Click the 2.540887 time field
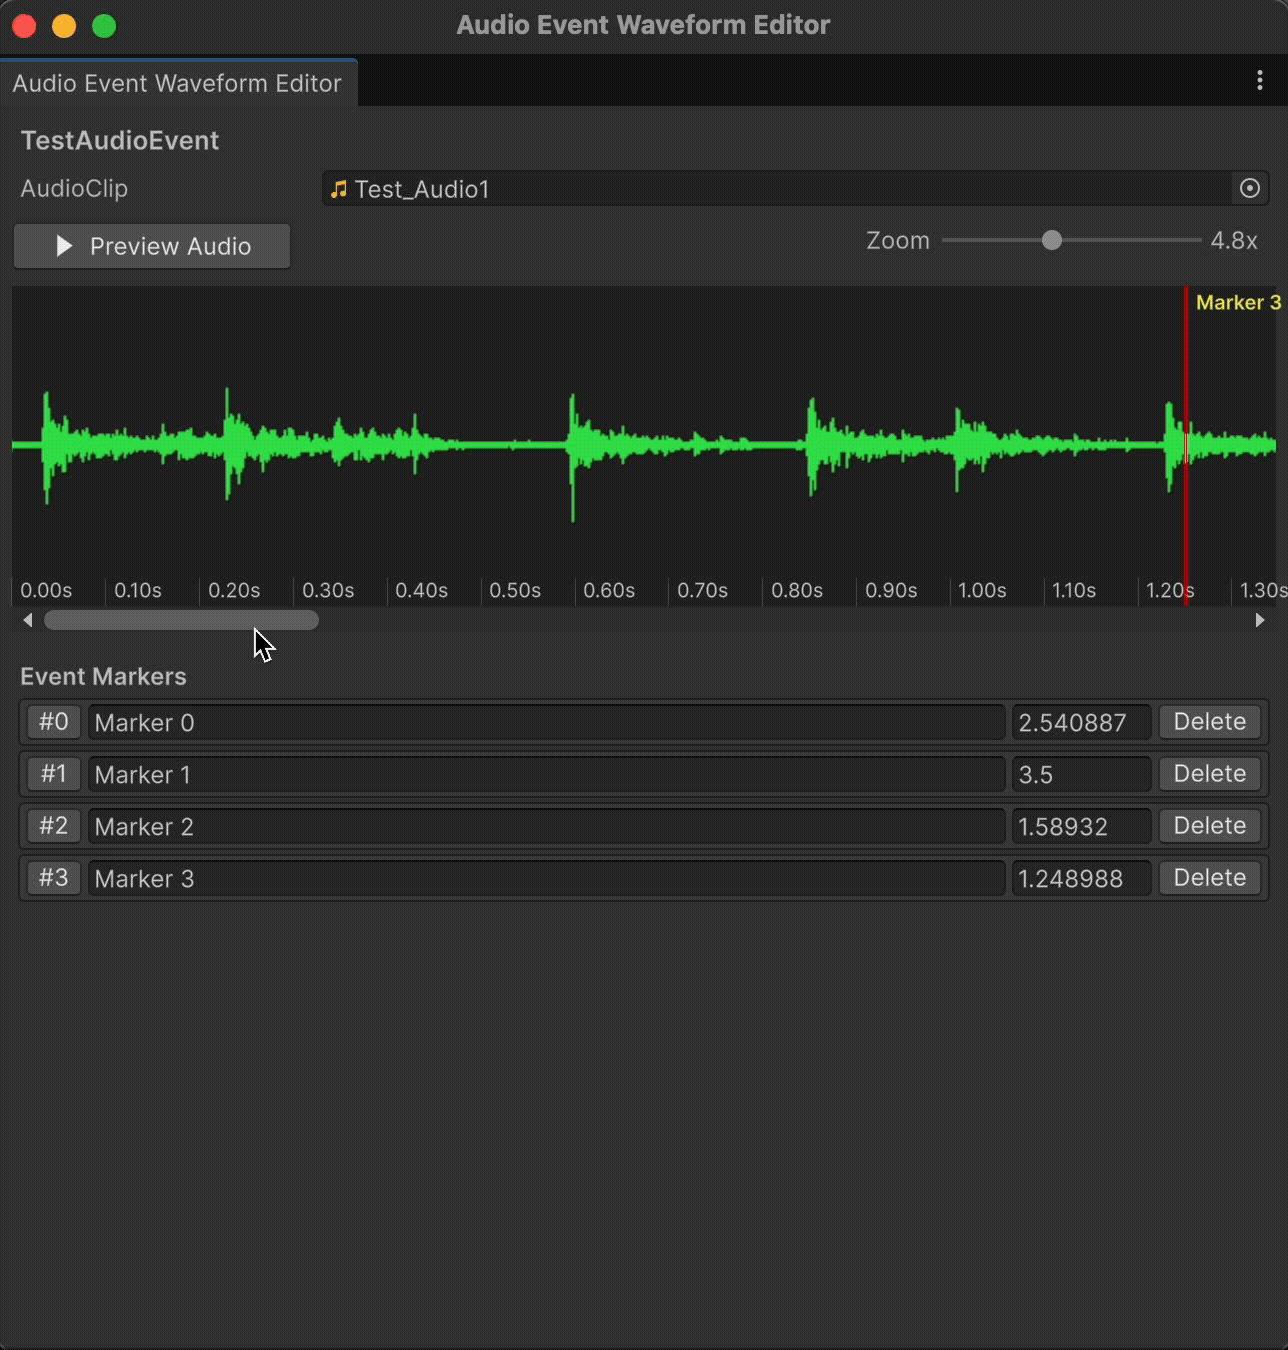Viewport: 1288px width, 1350px height. [1082, 722]
